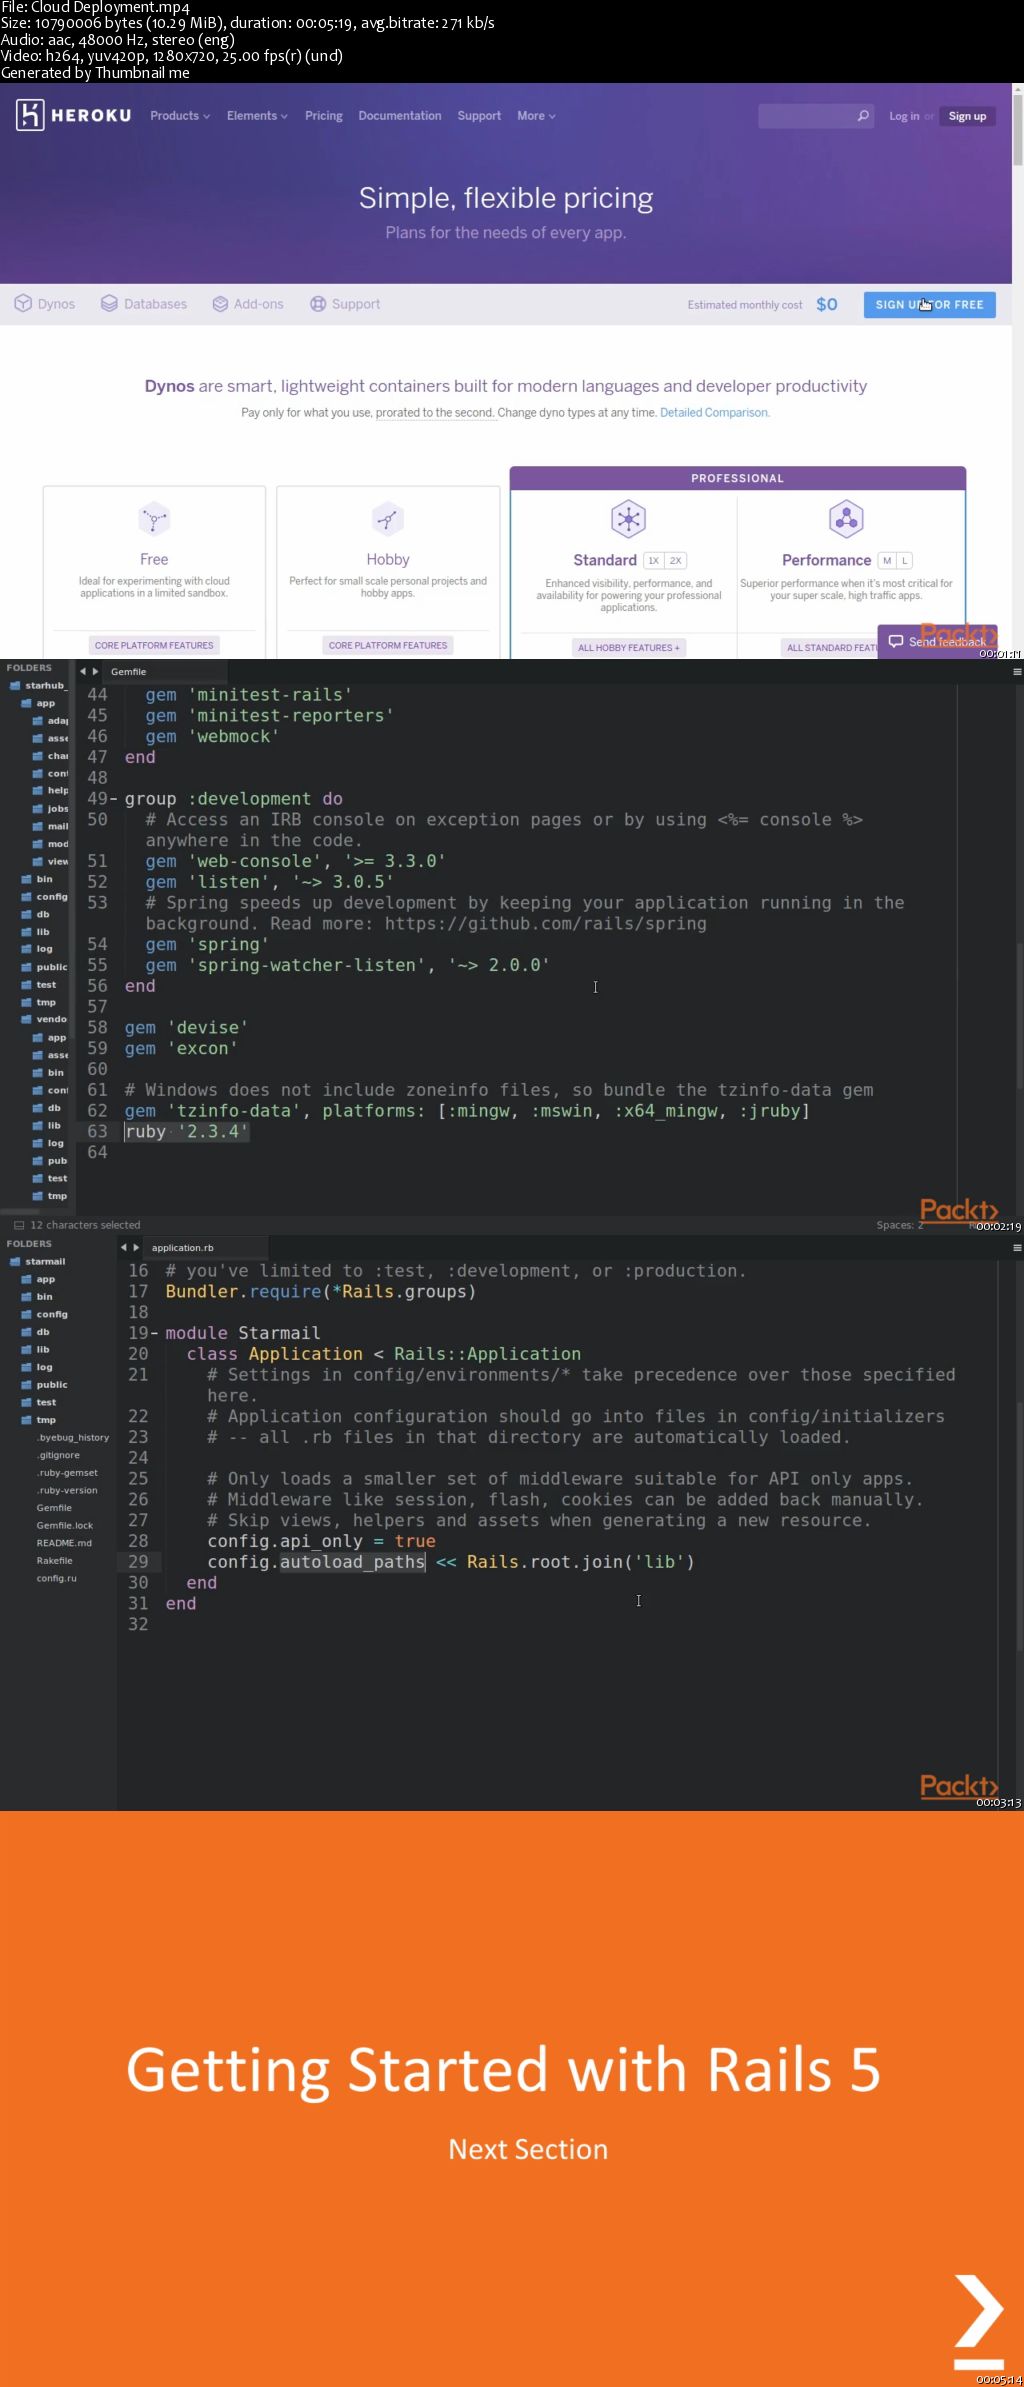Click the Log in link
The image size is (1024, 2387).
click(x=904, y=116)
